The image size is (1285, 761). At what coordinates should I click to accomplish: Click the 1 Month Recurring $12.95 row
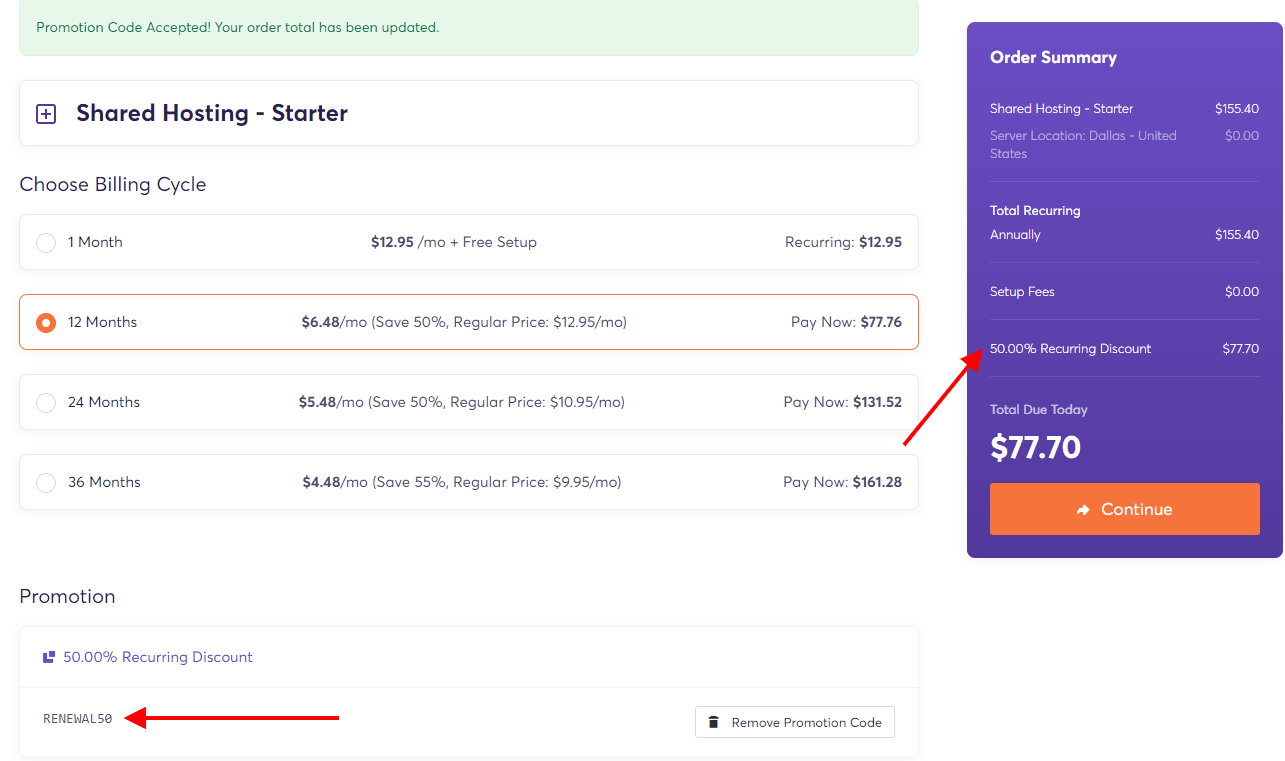point(469,242)
